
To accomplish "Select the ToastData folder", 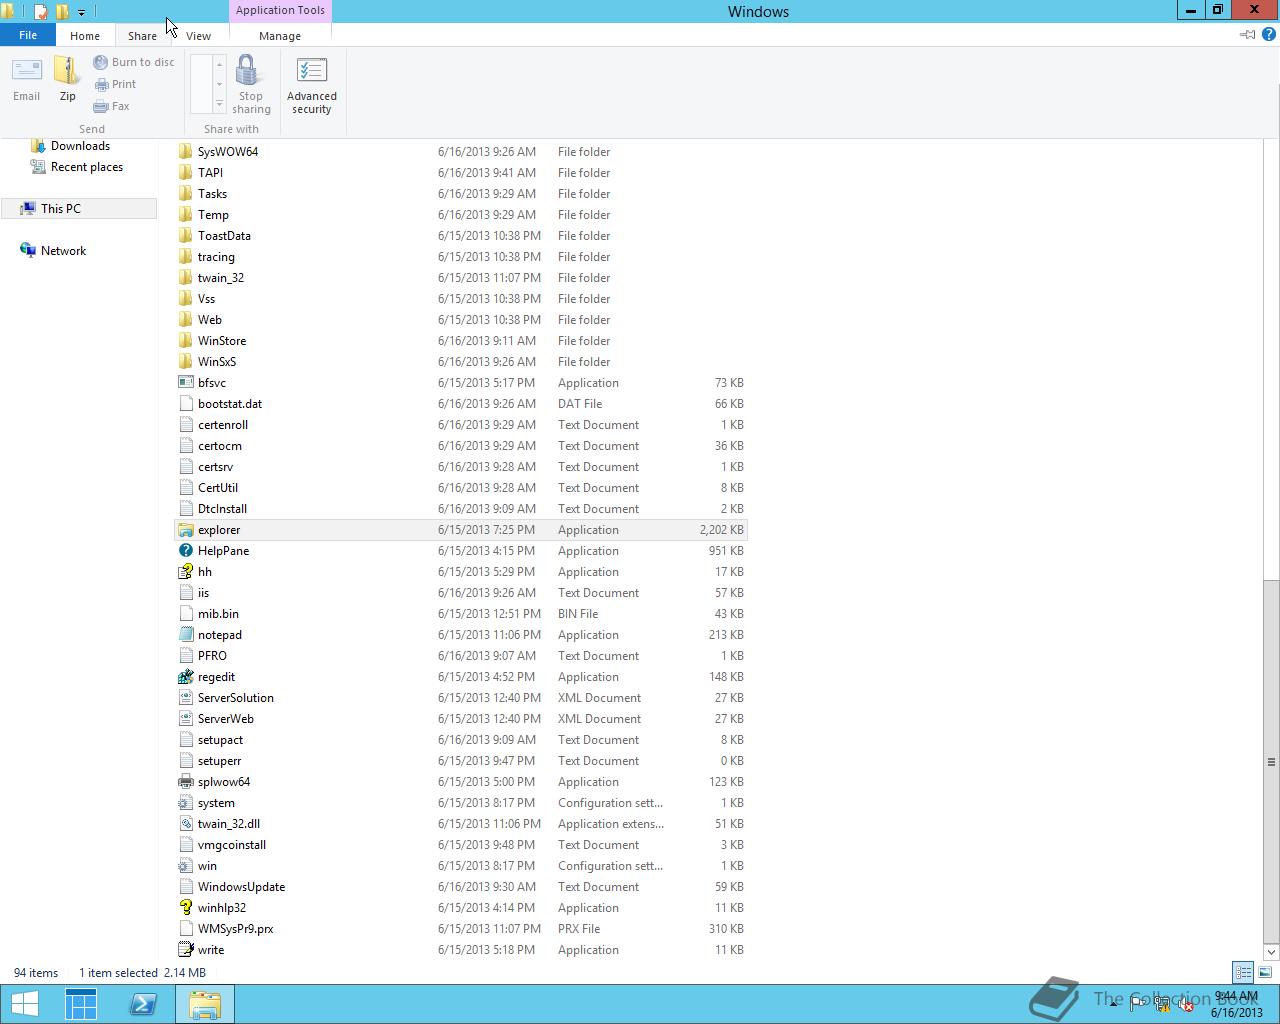I will point(461,236).
